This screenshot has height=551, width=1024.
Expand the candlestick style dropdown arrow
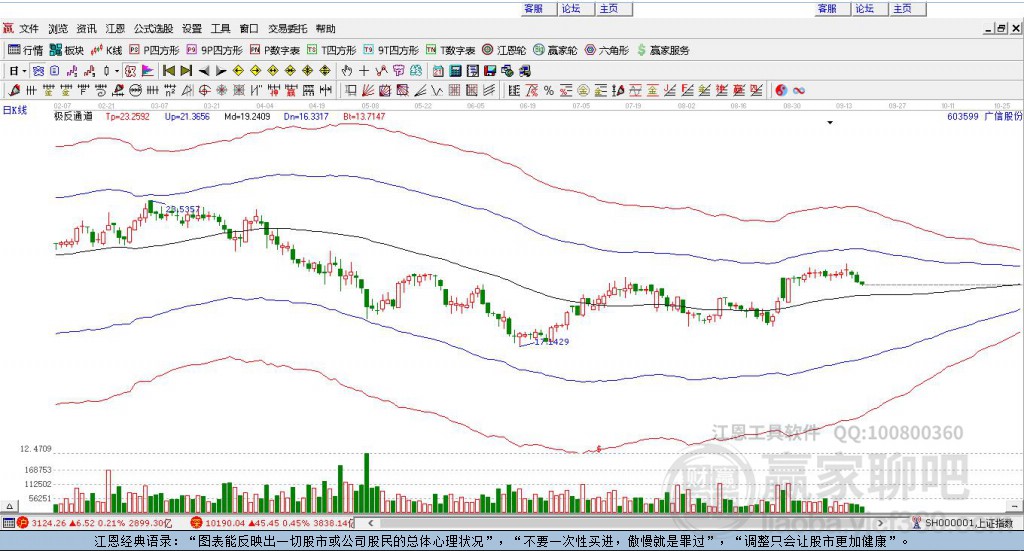pos(117,71)
